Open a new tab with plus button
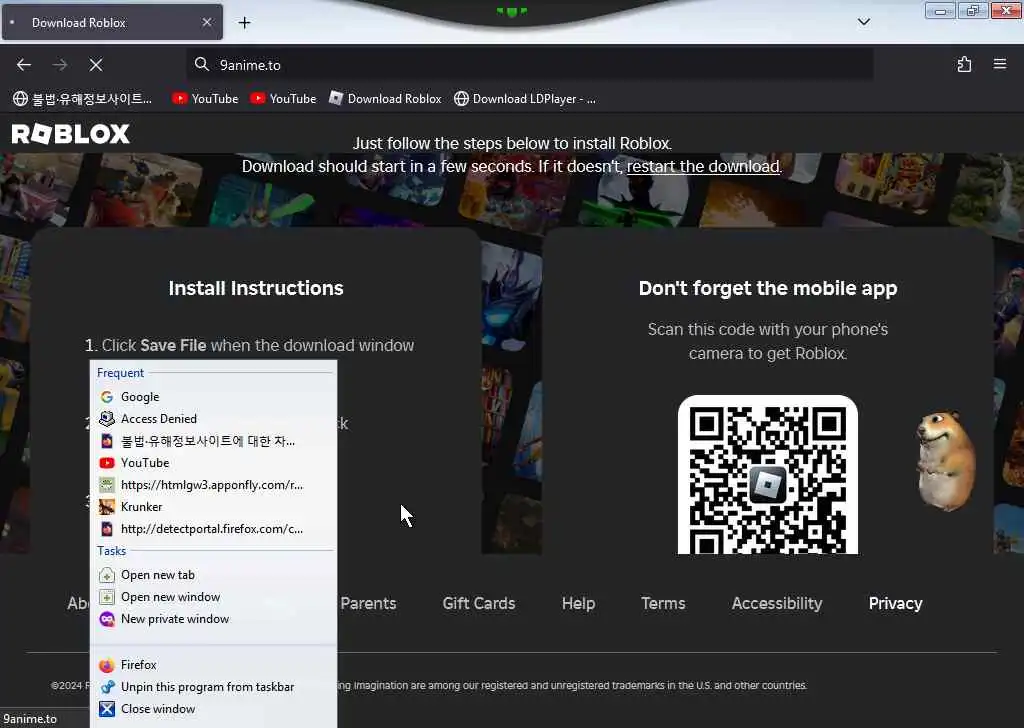The image size is (1024, 728). coord(244,23)
